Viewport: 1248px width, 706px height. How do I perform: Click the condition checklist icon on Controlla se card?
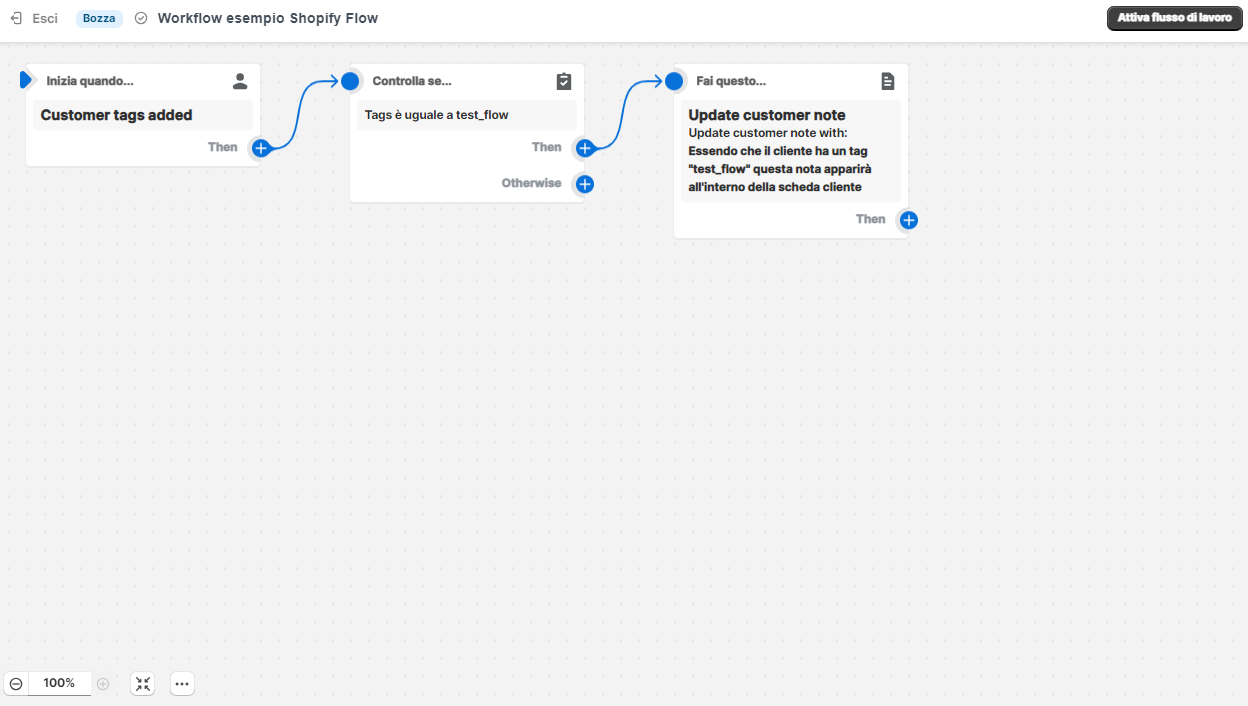[x=564, y=81]
